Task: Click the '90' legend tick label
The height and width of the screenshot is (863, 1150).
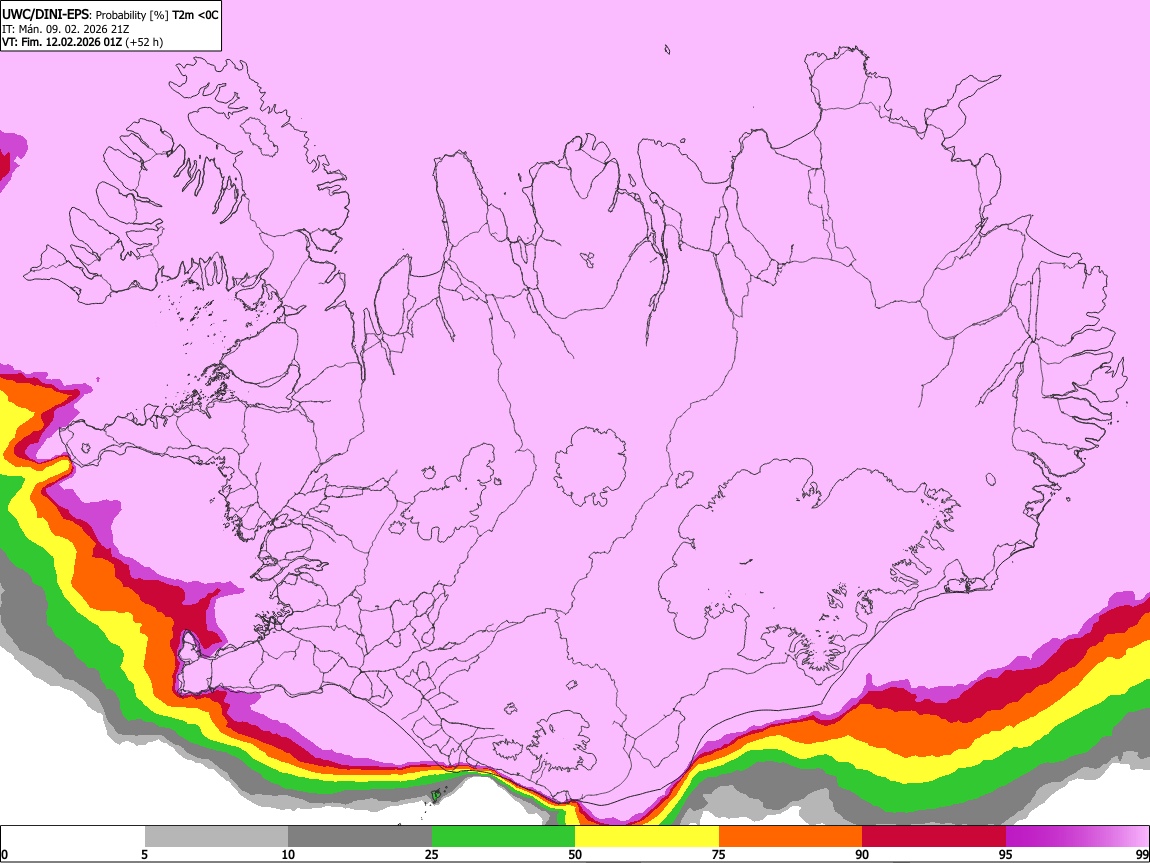Action: pyautogui.click(x=862, y=855)
